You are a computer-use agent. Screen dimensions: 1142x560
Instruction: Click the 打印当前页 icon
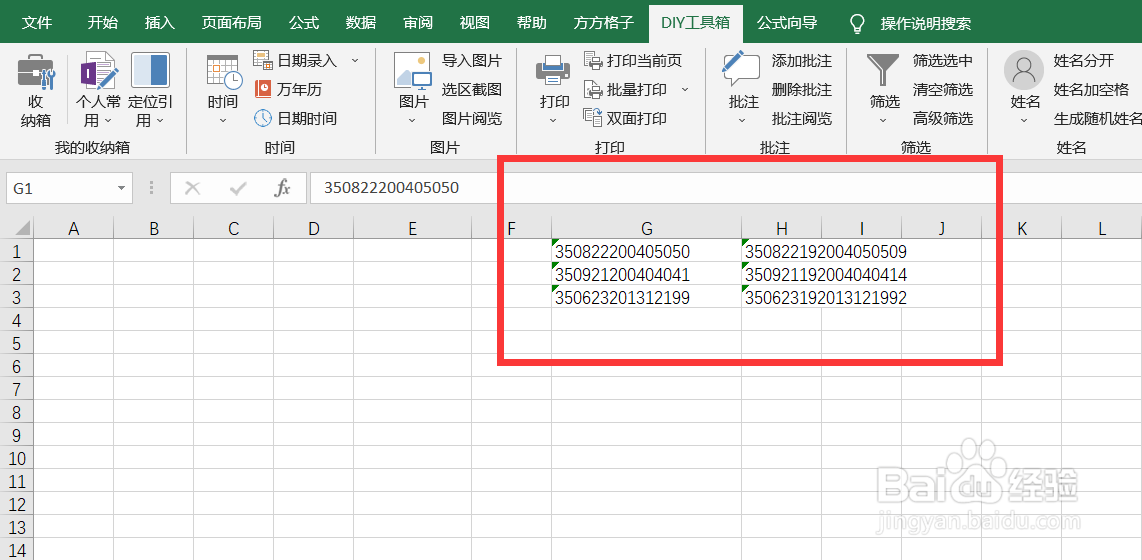[x=593, y=60]
